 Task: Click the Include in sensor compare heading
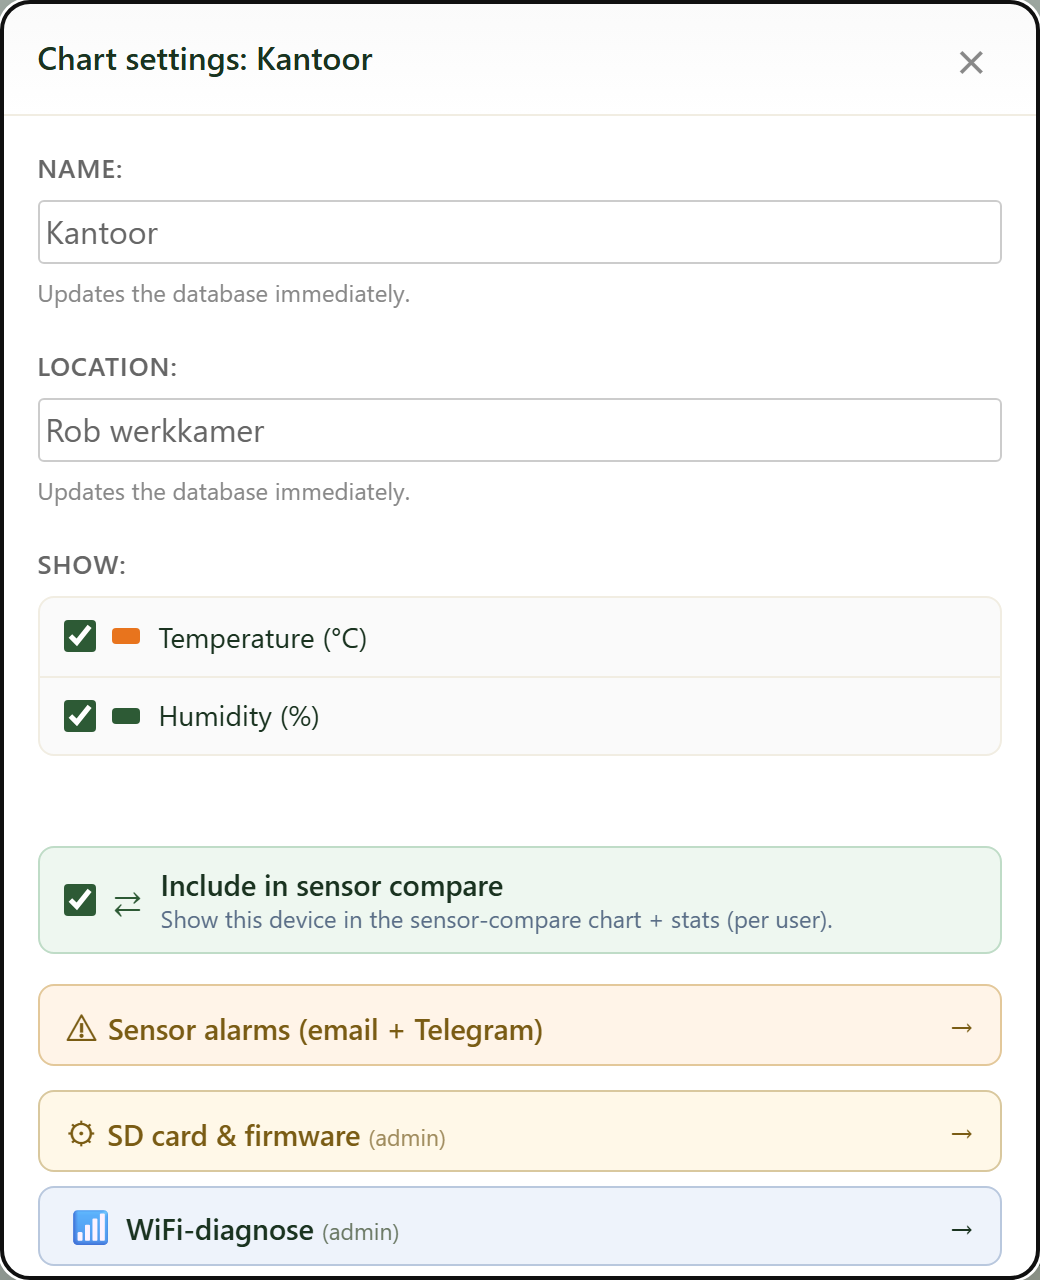332,886
